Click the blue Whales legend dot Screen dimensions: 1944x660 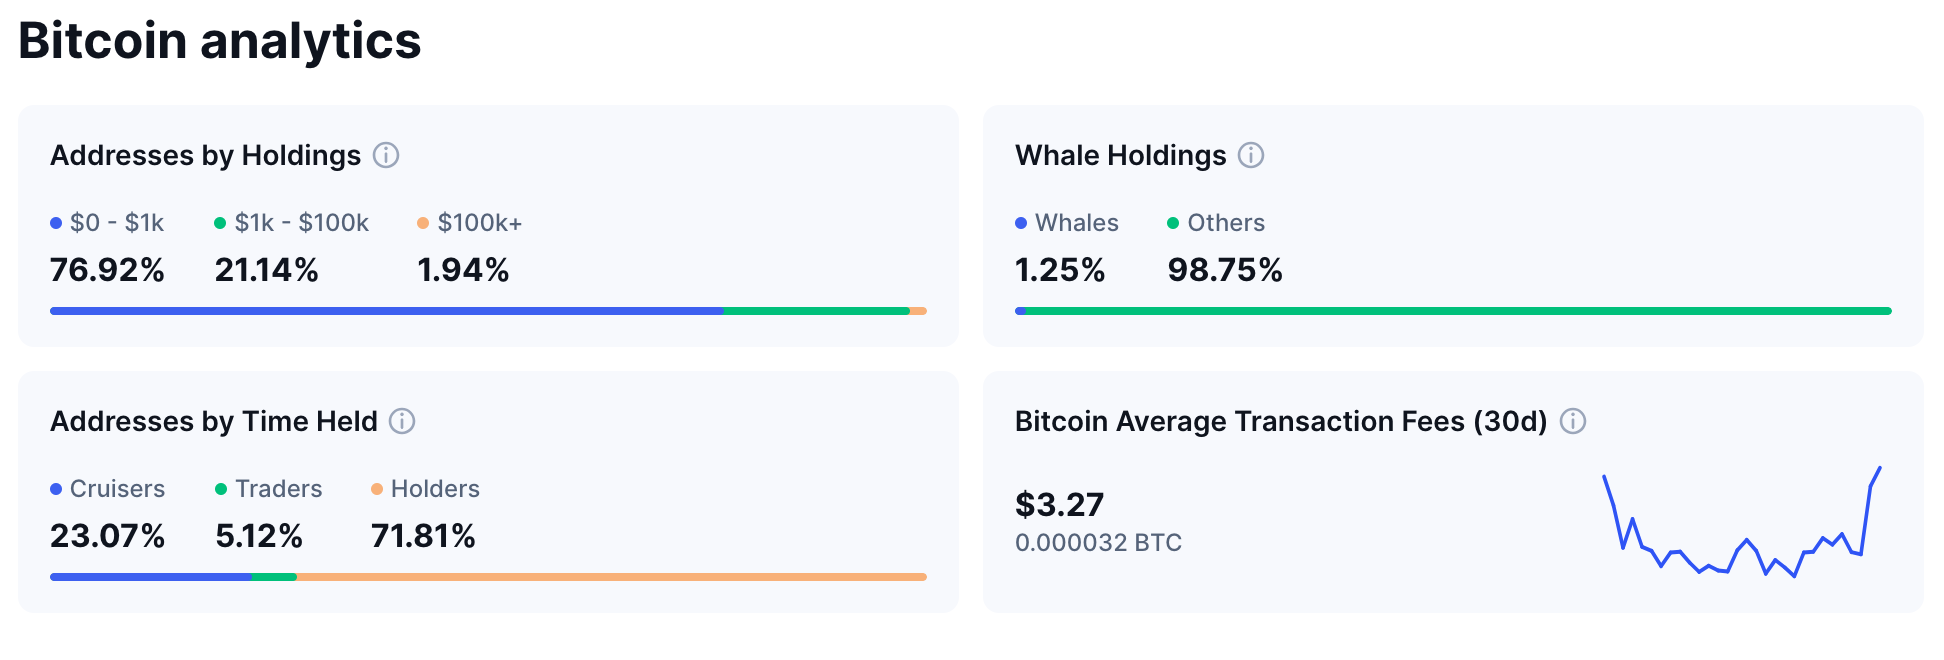(x=1021, y=223)
